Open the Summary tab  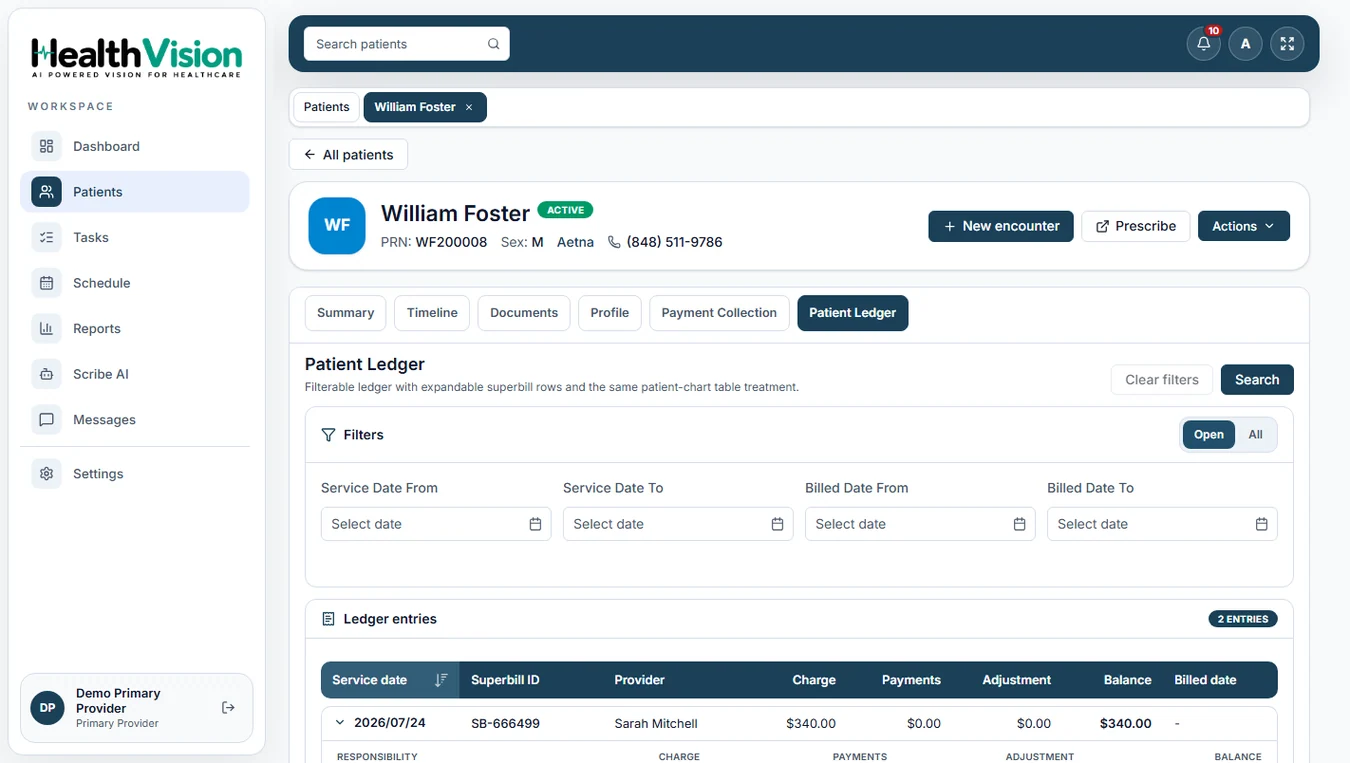[x=345, y=313]
